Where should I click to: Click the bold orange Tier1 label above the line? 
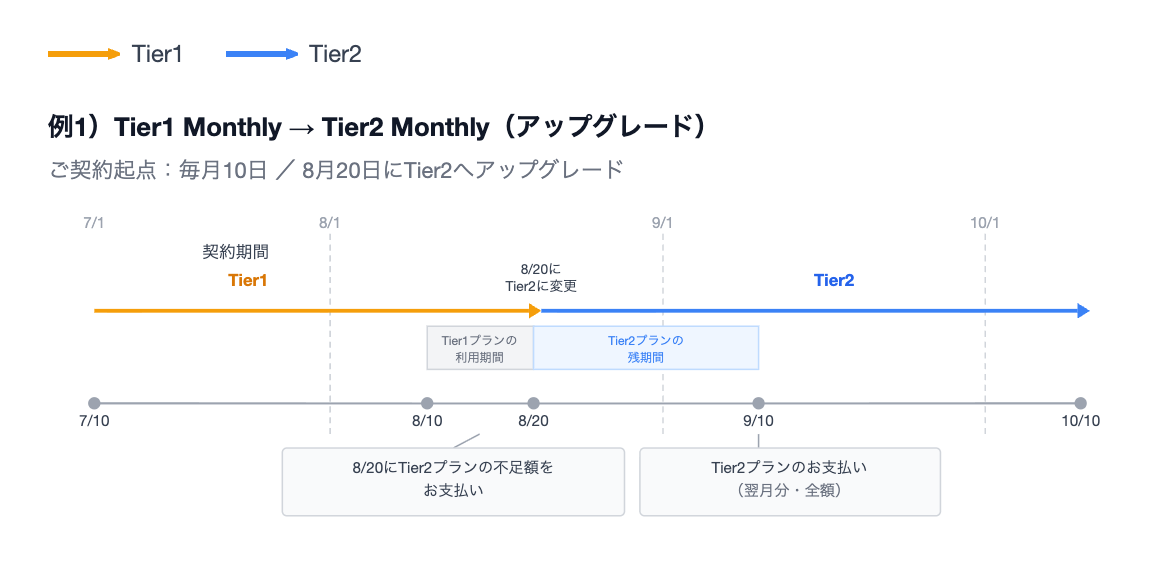[248, 280]
